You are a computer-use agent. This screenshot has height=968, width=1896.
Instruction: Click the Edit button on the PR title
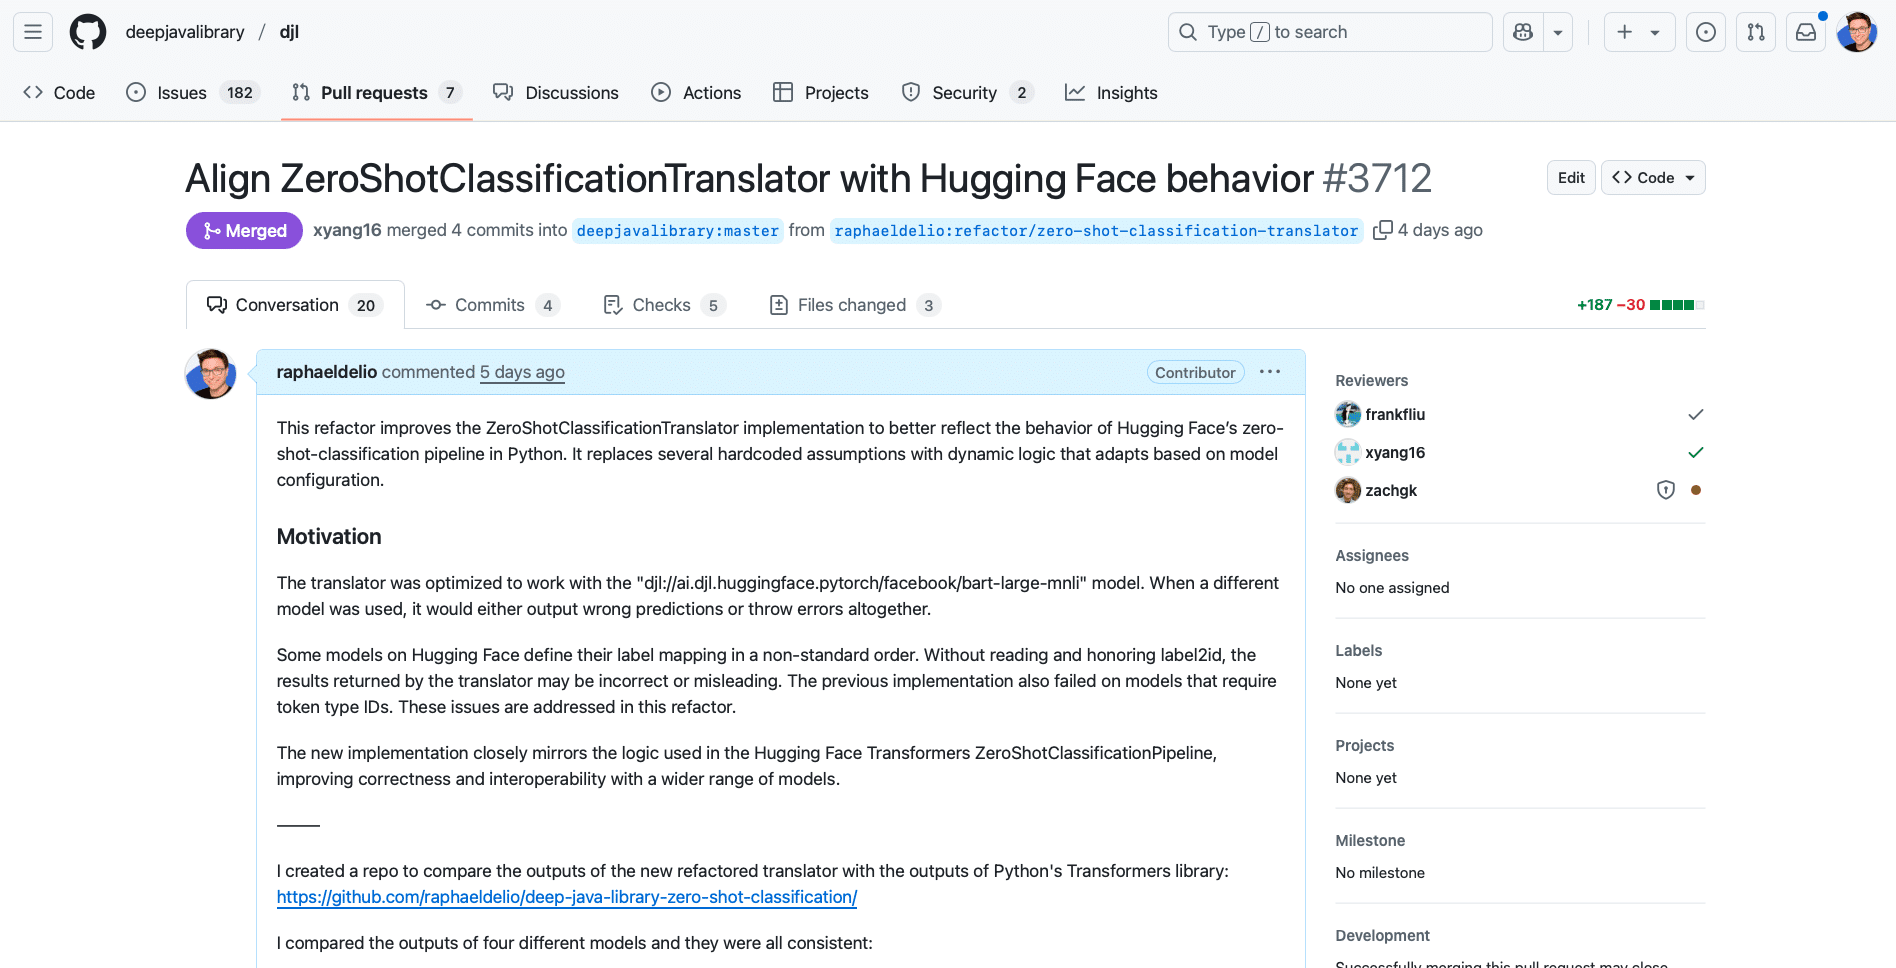click(1570, 177)
